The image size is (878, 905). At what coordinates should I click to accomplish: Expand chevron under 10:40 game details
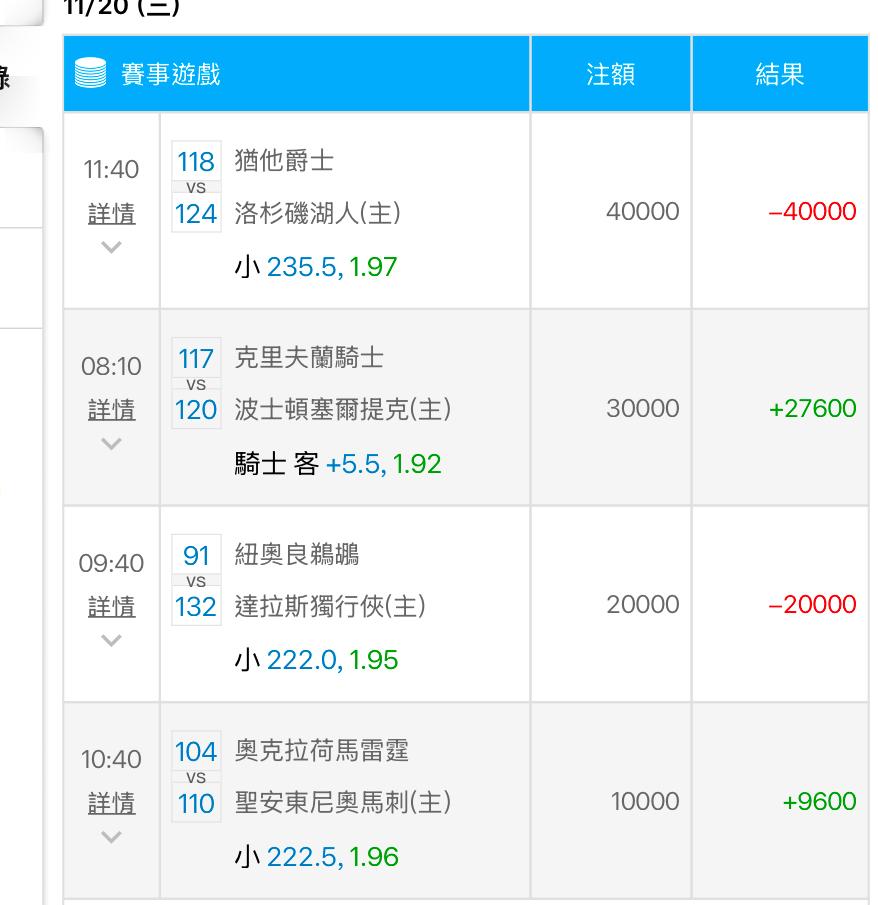point(111,837)
